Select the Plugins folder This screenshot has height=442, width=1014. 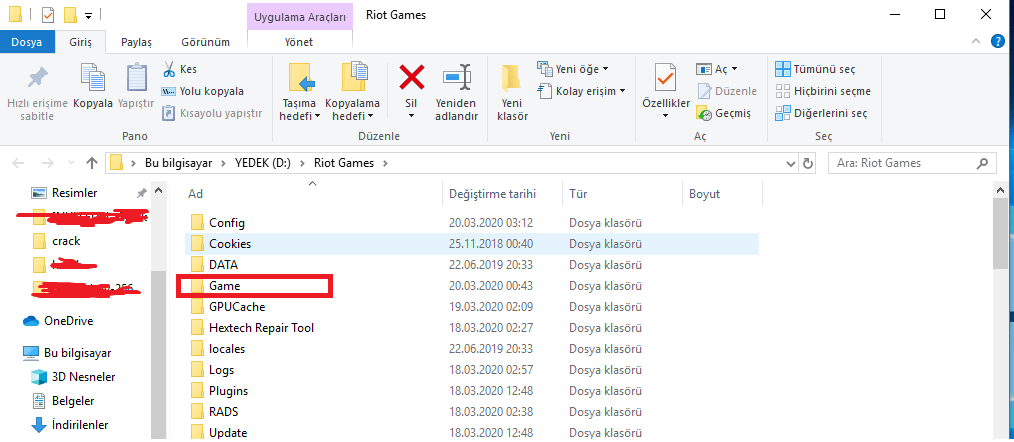[471, 390]
